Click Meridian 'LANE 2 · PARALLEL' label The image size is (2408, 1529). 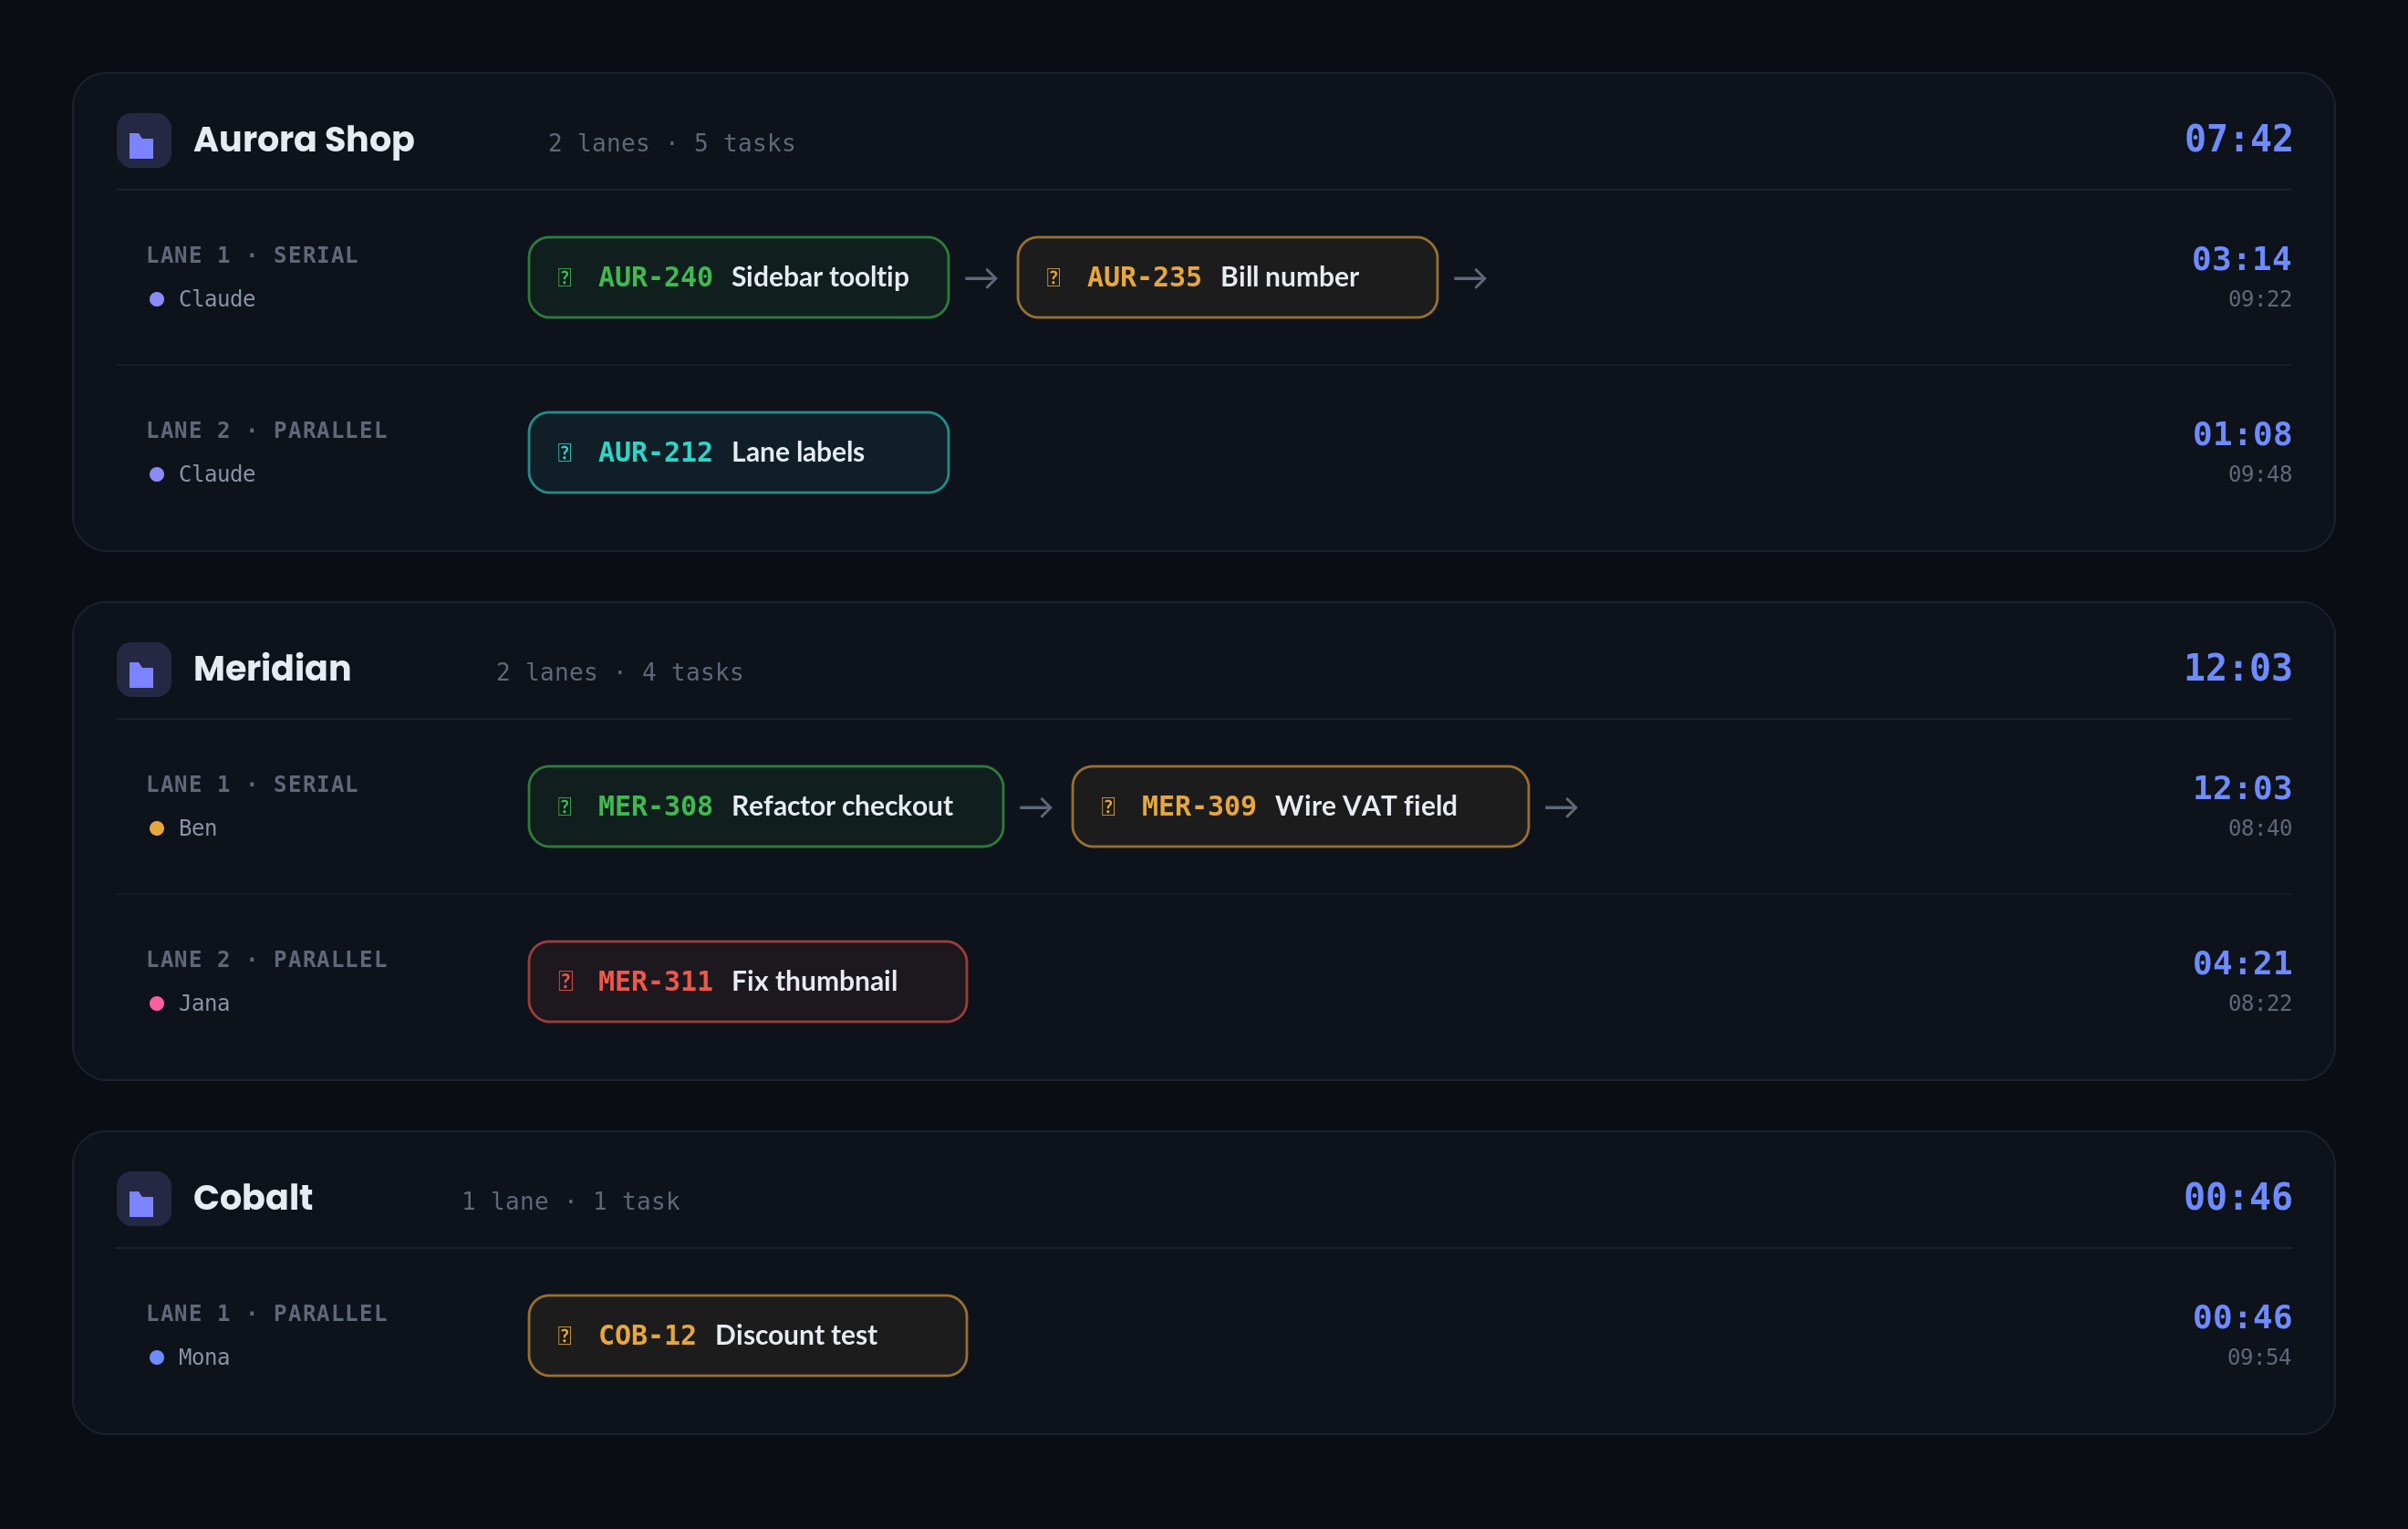[x=267, y=959]
